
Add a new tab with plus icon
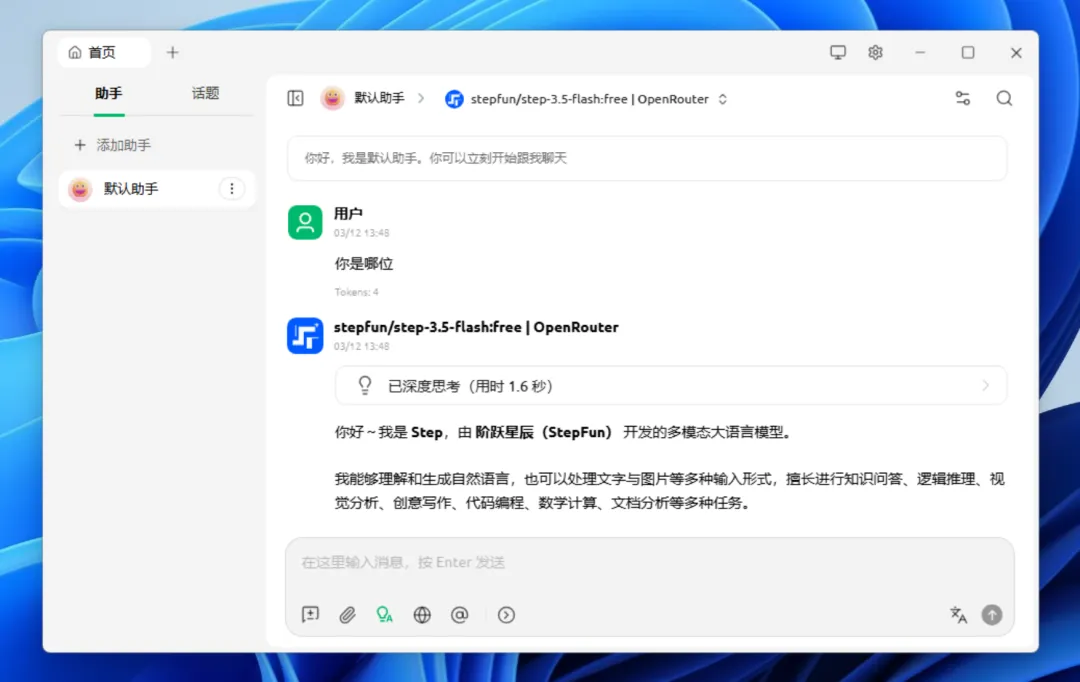click(x=172, y=52)
